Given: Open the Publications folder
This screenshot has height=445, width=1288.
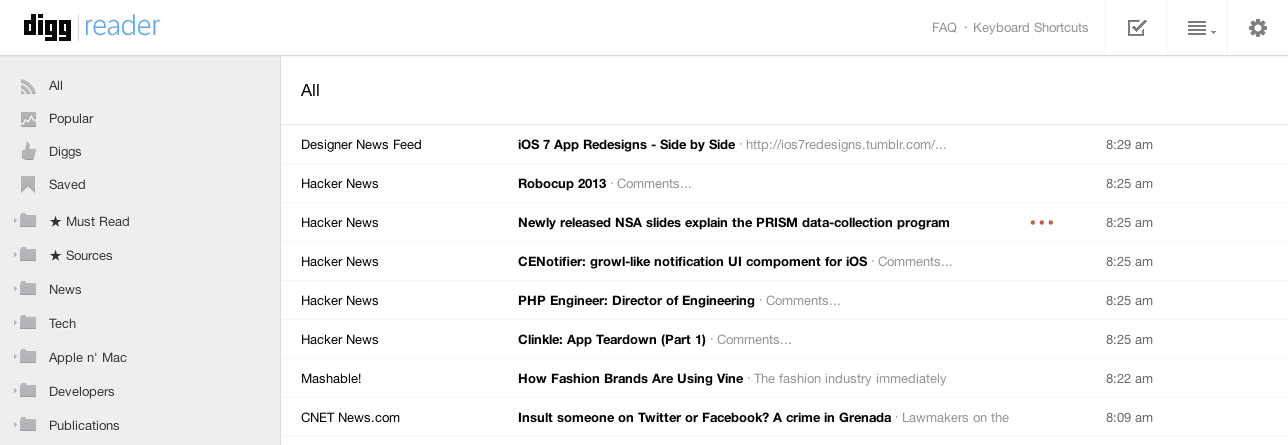Looking at the screenshot, I should [140, 425].
